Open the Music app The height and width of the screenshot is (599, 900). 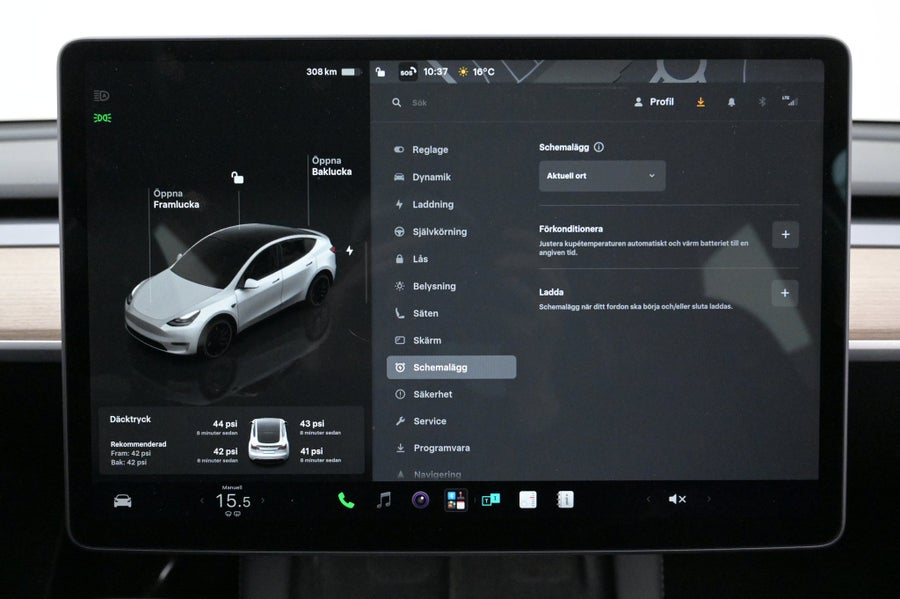tap(383, 500)
